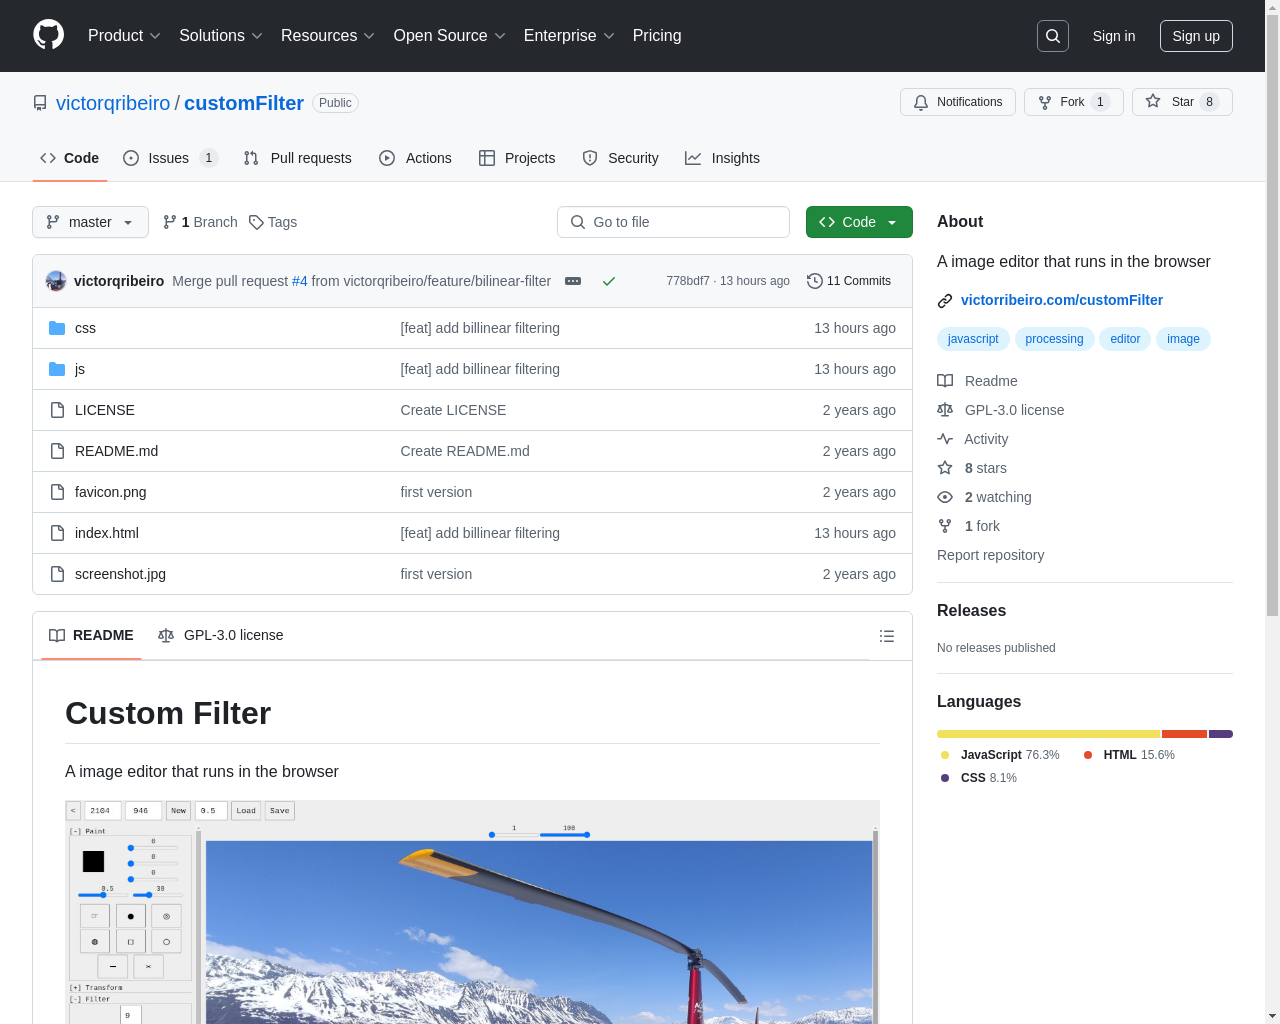
Task: Click commit hash 778bdf7
Action: (x=688, y=281)
